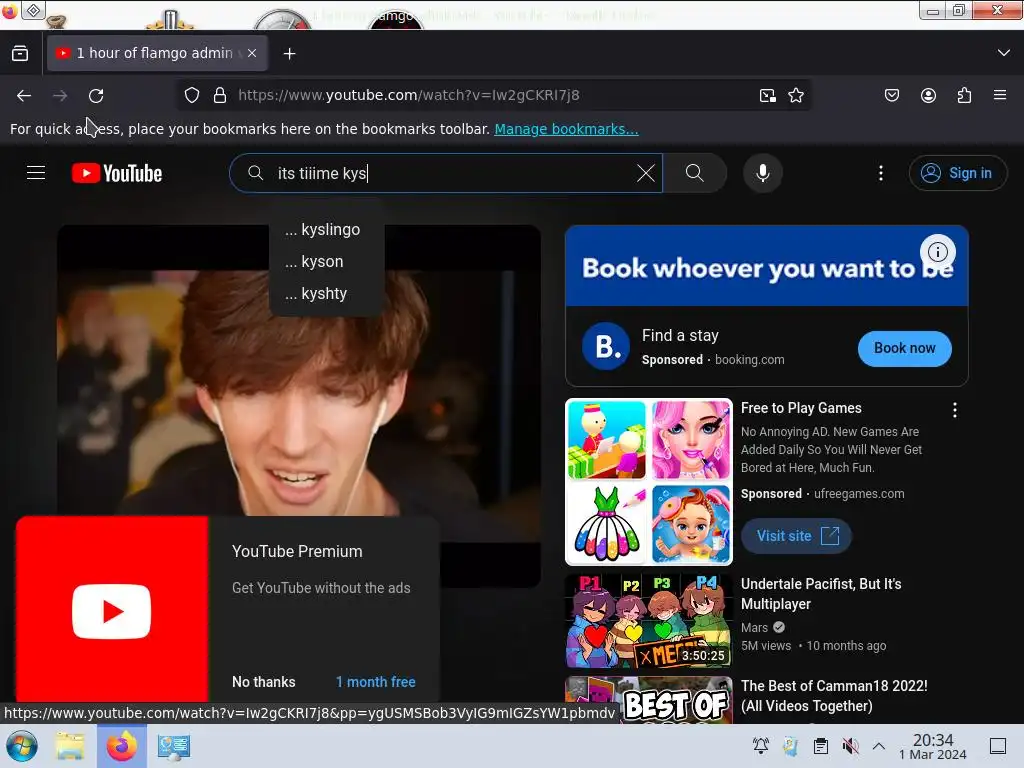Screen dimensions: 1024x768
Task: Open ad info icon on Booking banner
Action: tap(938, 251)
